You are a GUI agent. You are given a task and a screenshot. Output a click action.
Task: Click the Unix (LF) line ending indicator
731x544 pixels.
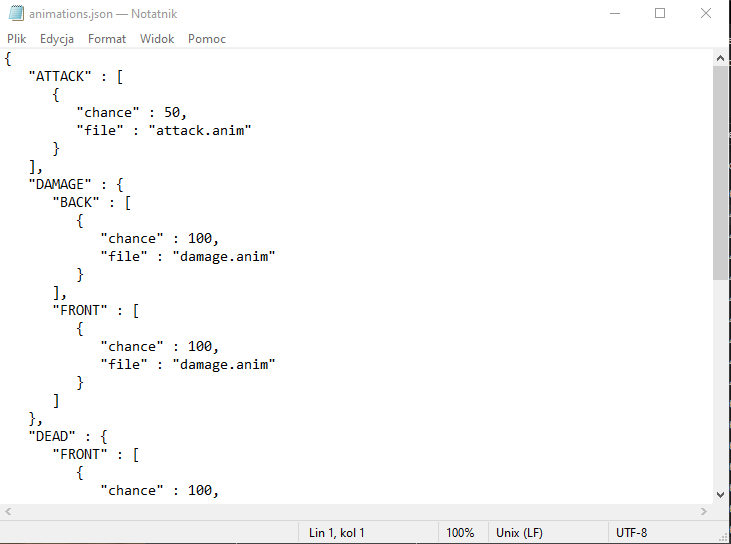tap(521, 533)
